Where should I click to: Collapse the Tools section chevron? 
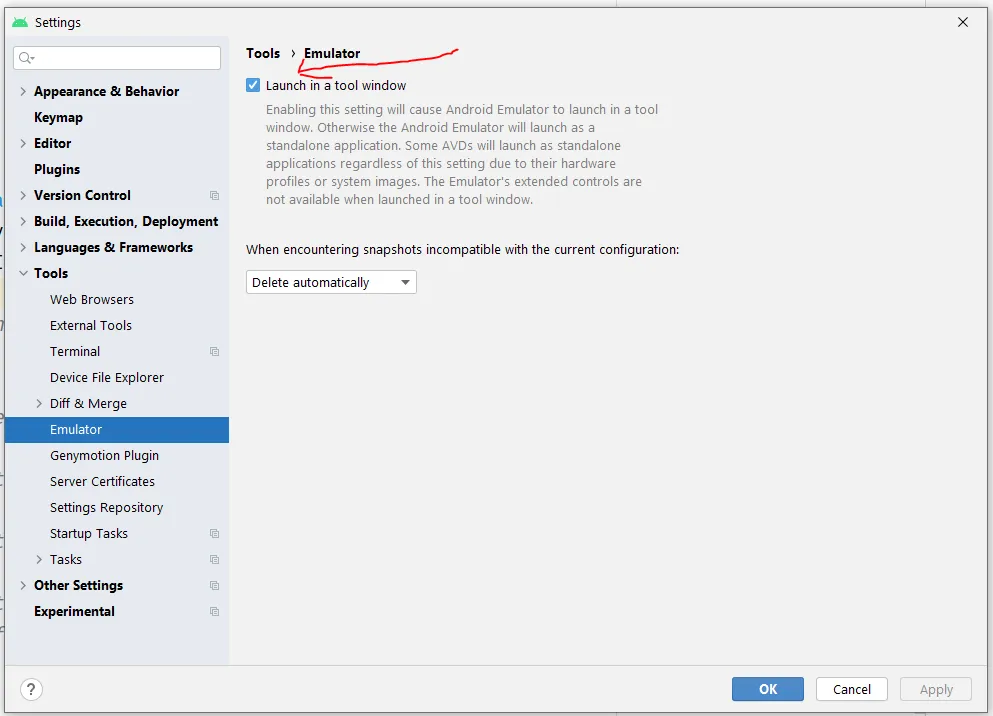click(23, 273)
